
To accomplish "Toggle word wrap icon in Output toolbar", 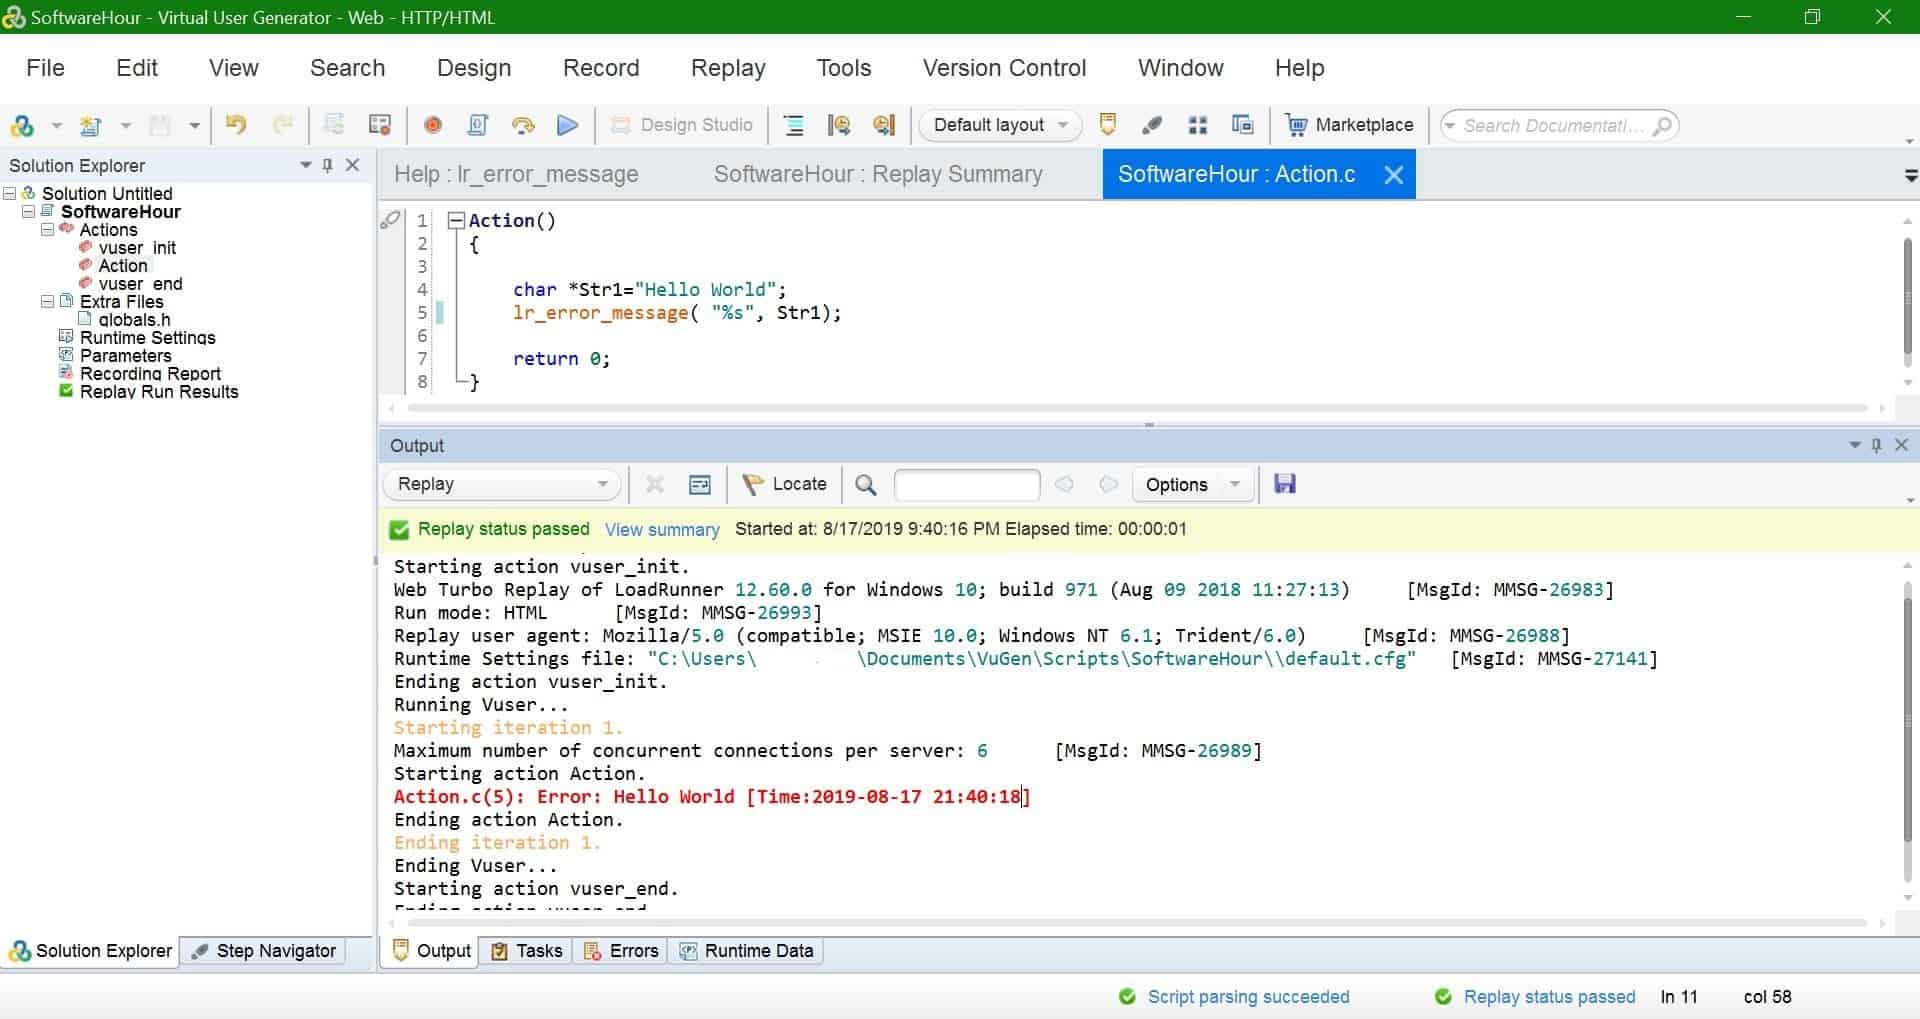I will (700, 485).
